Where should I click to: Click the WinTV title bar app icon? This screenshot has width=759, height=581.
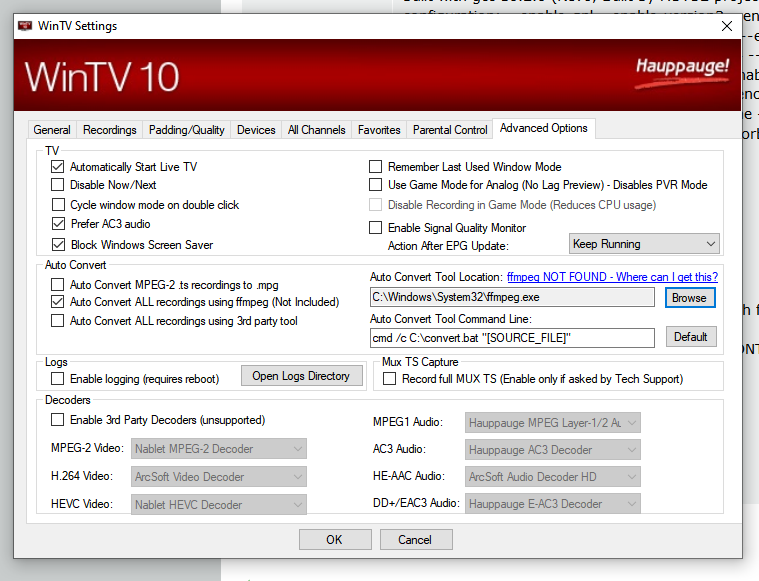tap(25, 26)
